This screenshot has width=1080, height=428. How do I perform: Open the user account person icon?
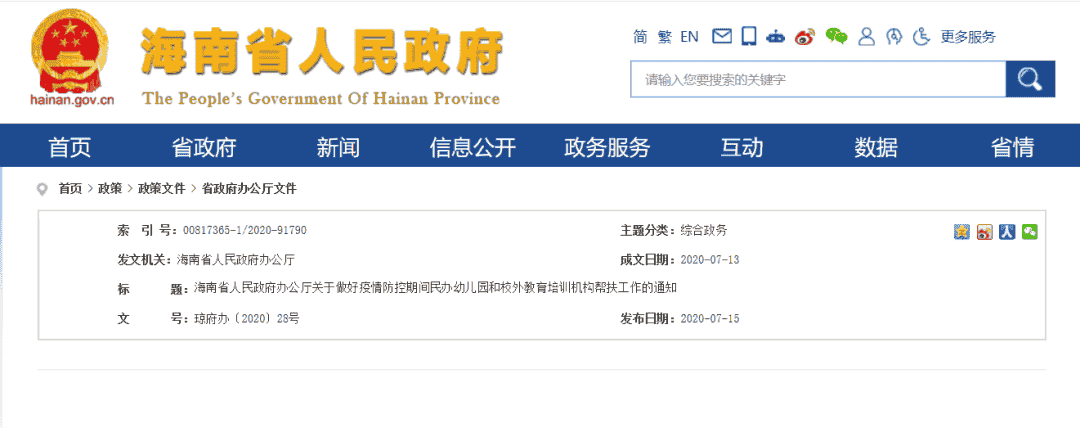866,37
